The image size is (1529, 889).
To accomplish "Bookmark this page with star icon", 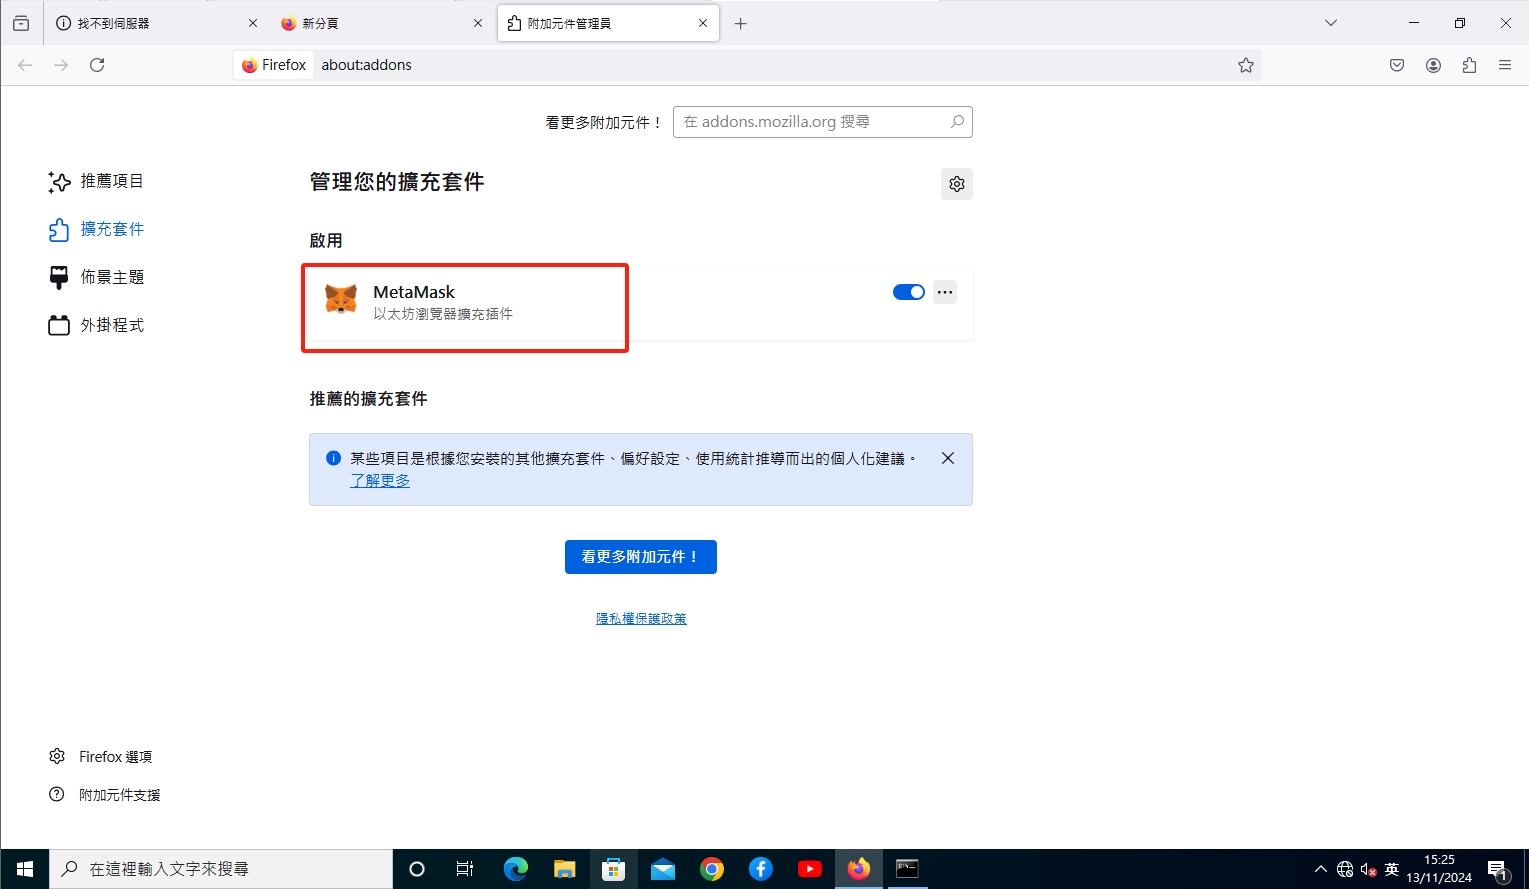I will coord(1246,65).
